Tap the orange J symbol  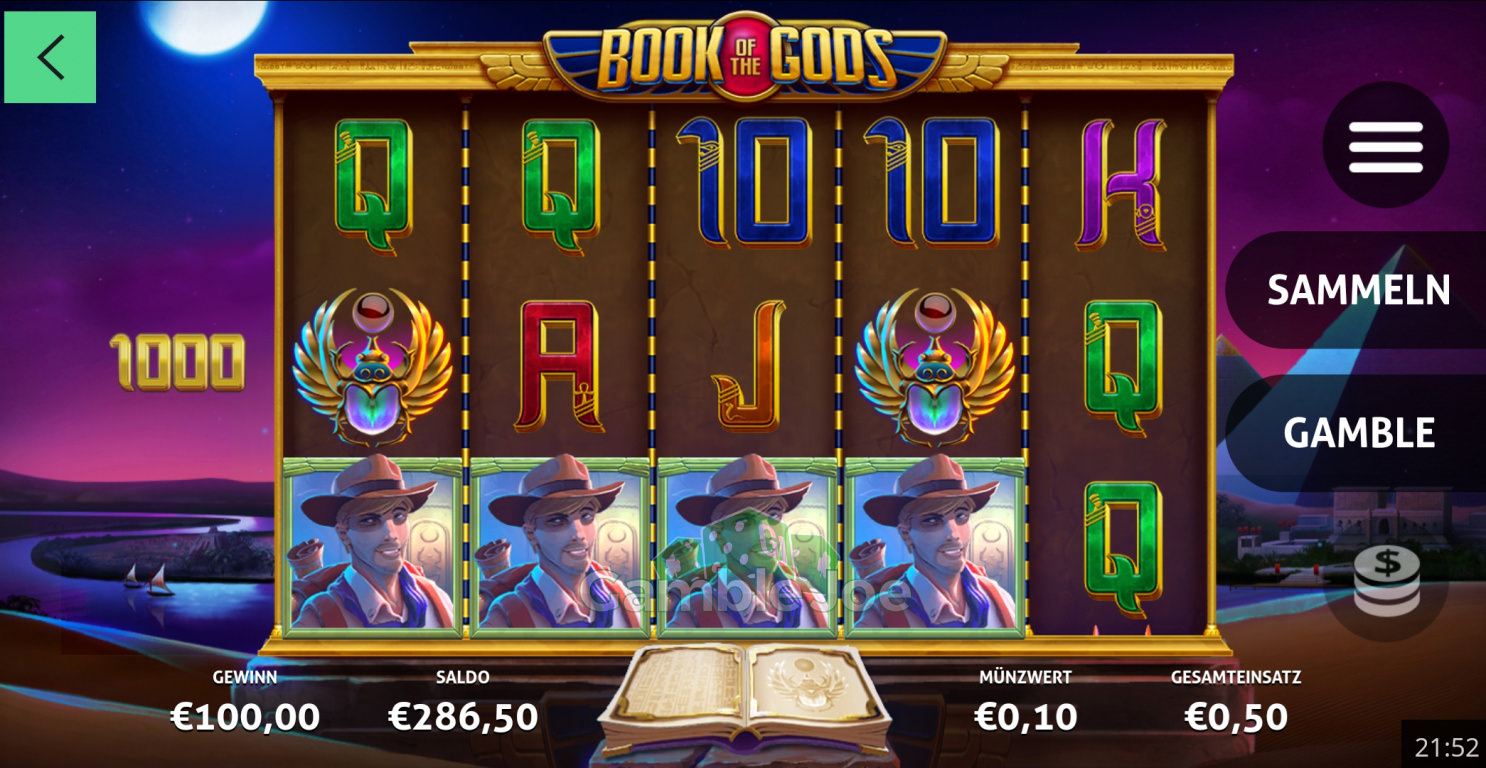[x=748, y=366]
